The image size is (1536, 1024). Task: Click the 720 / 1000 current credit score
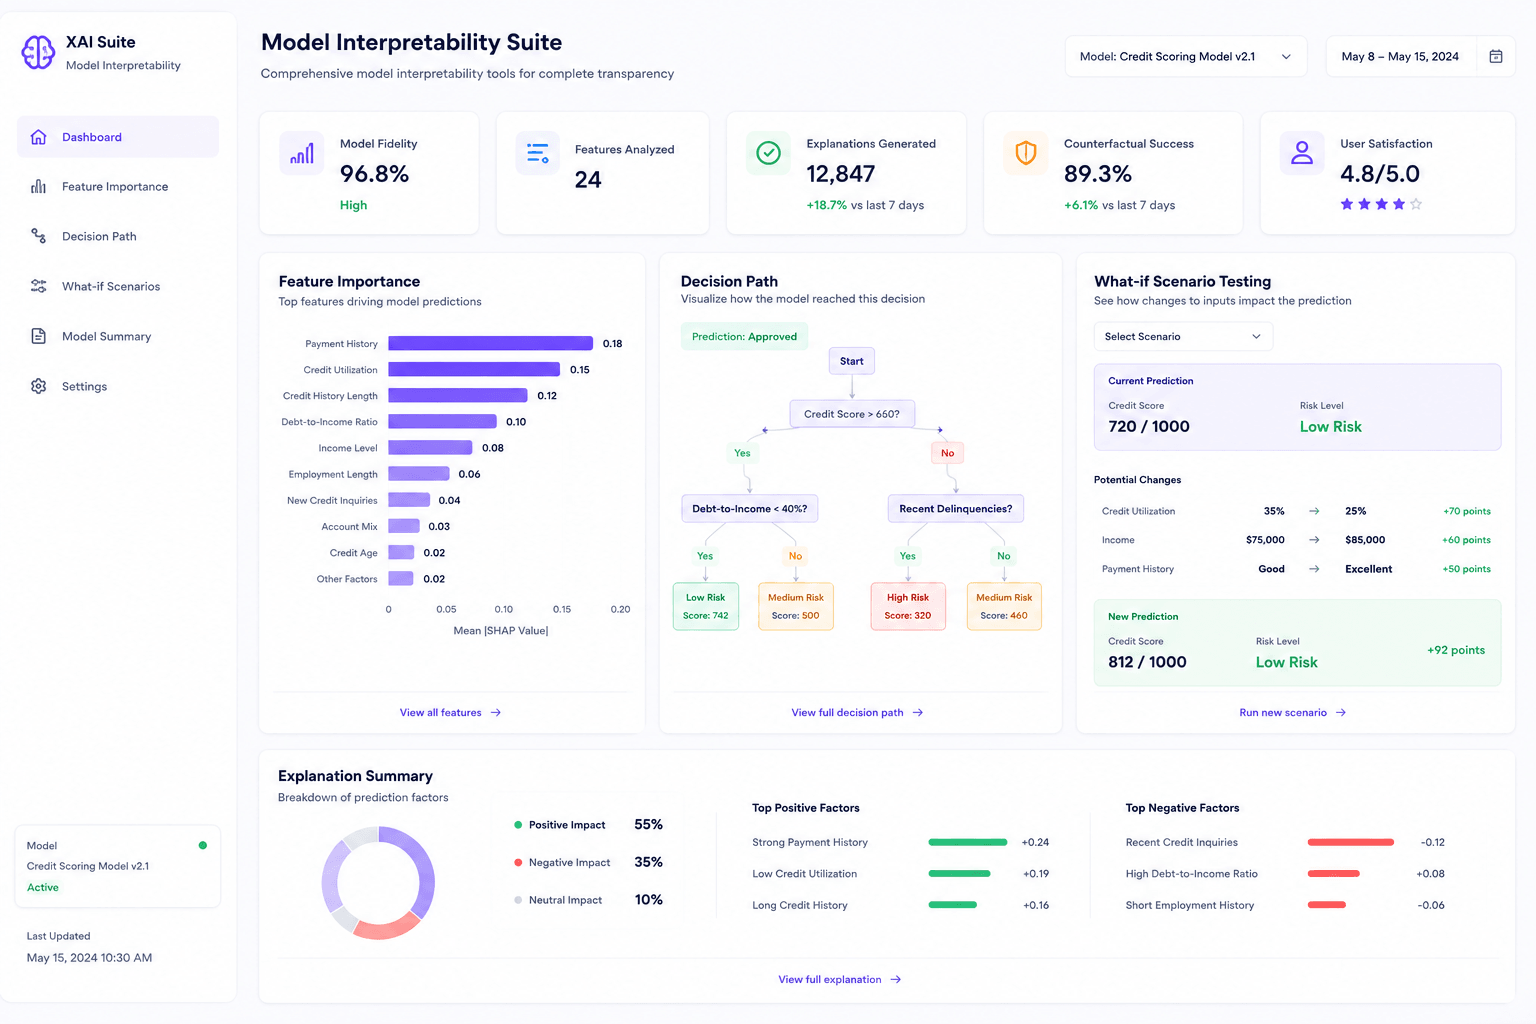(x=1149, y=427)
